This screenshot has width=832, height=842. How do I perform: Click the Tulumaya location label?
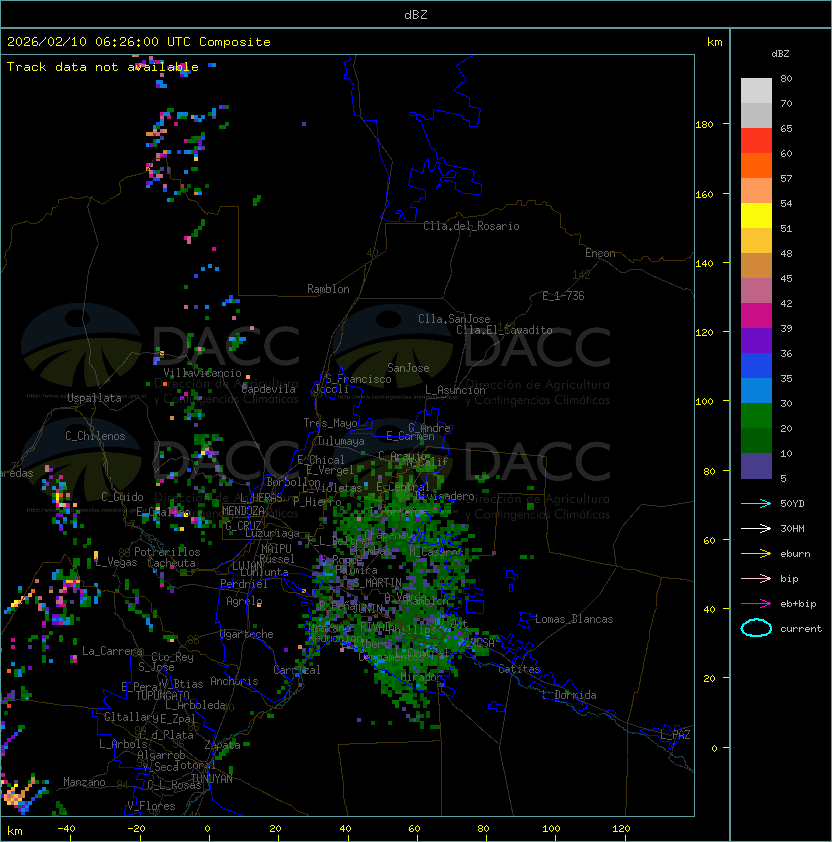[341, 441]
